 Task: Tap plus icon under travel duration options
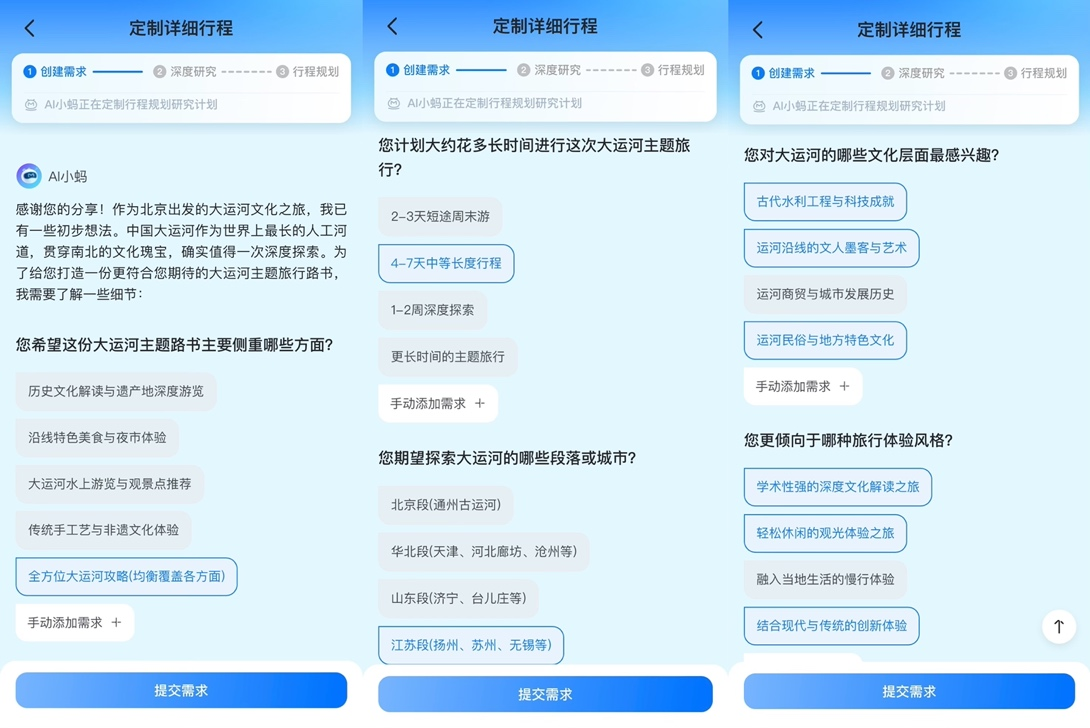tap(480, 403)
